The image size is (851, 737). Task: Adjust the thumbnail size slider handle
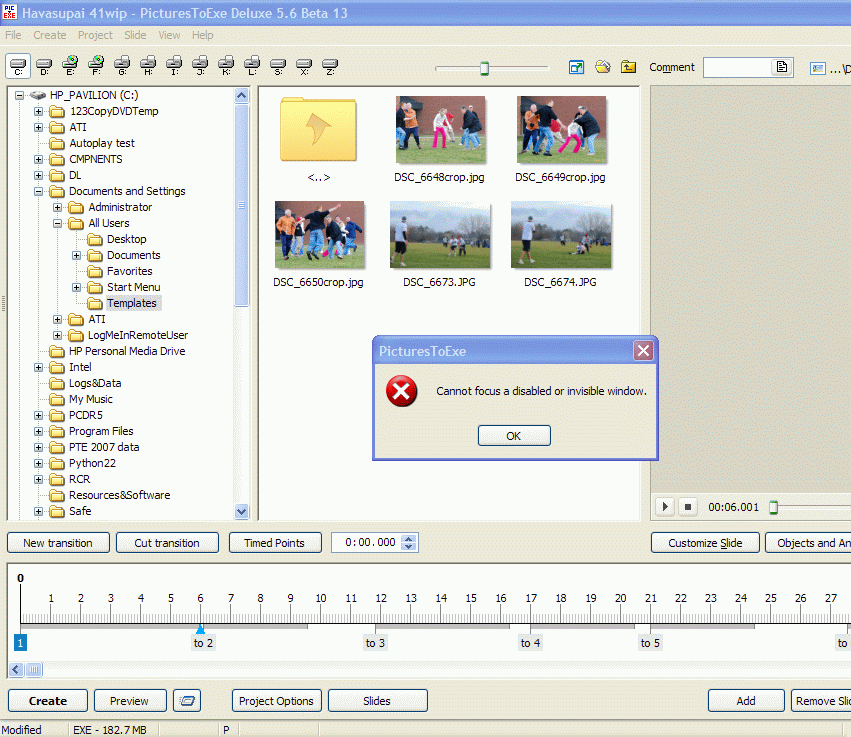[x=485, y=68]
